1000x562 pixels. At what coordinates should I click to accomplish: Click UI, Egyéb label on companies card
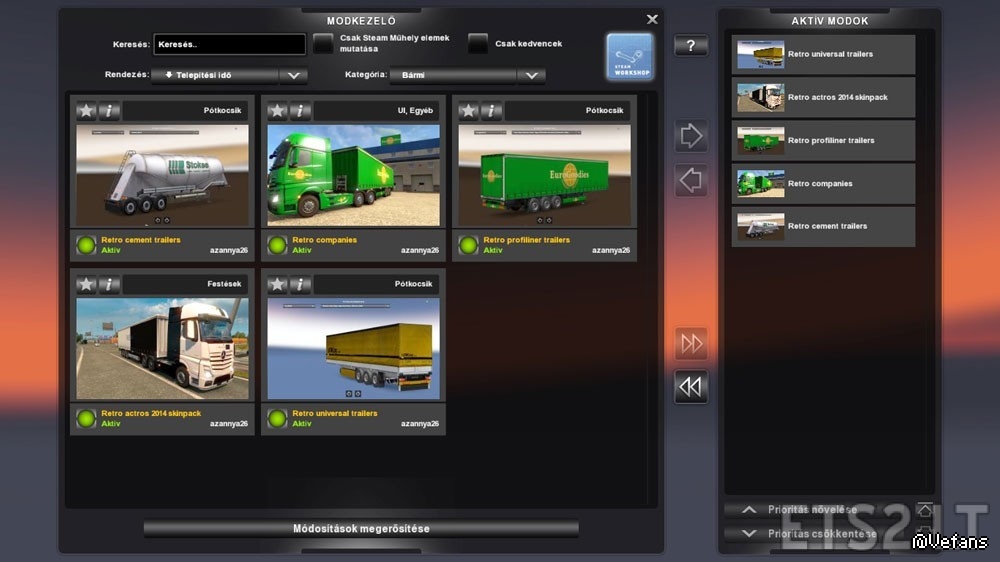[415, 110]
